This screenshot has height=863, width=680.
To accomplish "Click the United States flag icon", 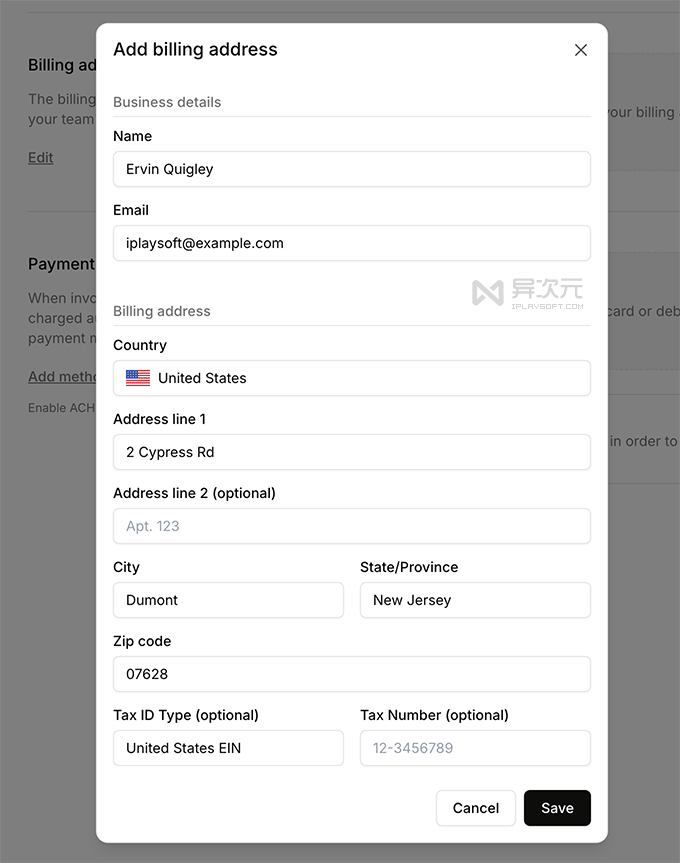I will [x=138, y=378].
